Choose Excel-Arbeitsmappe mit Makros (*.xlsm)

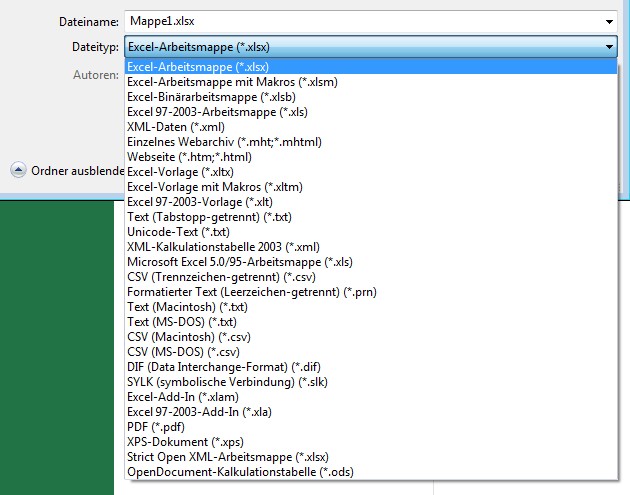tap(371, 82)
